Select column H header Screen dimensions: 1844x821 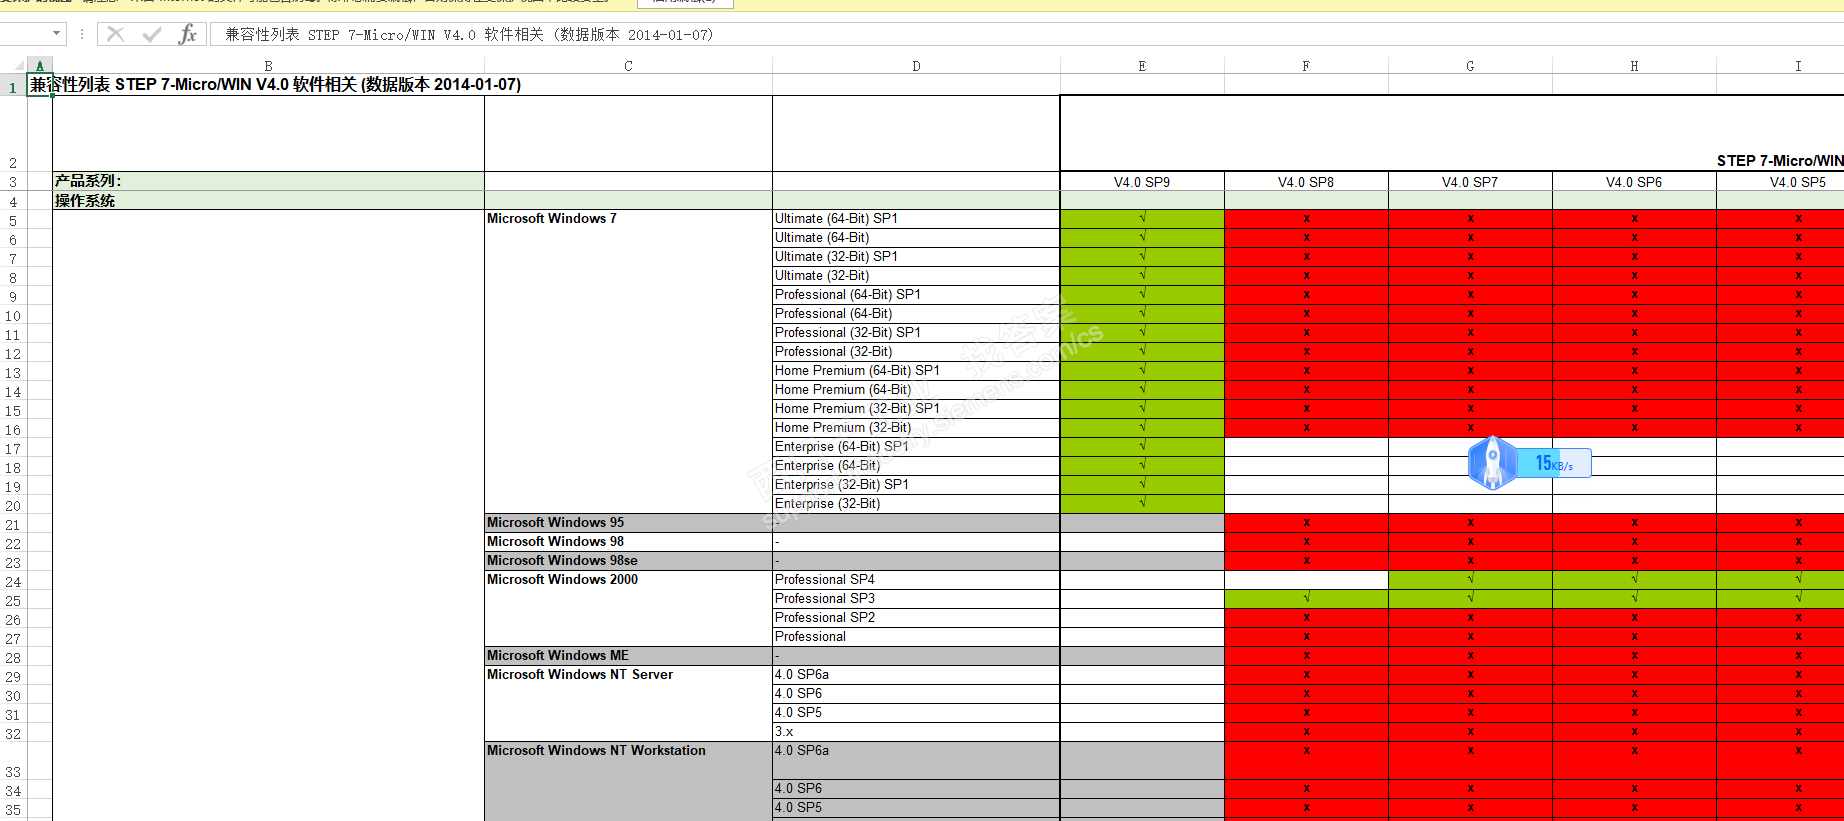tap(1634, 66)
